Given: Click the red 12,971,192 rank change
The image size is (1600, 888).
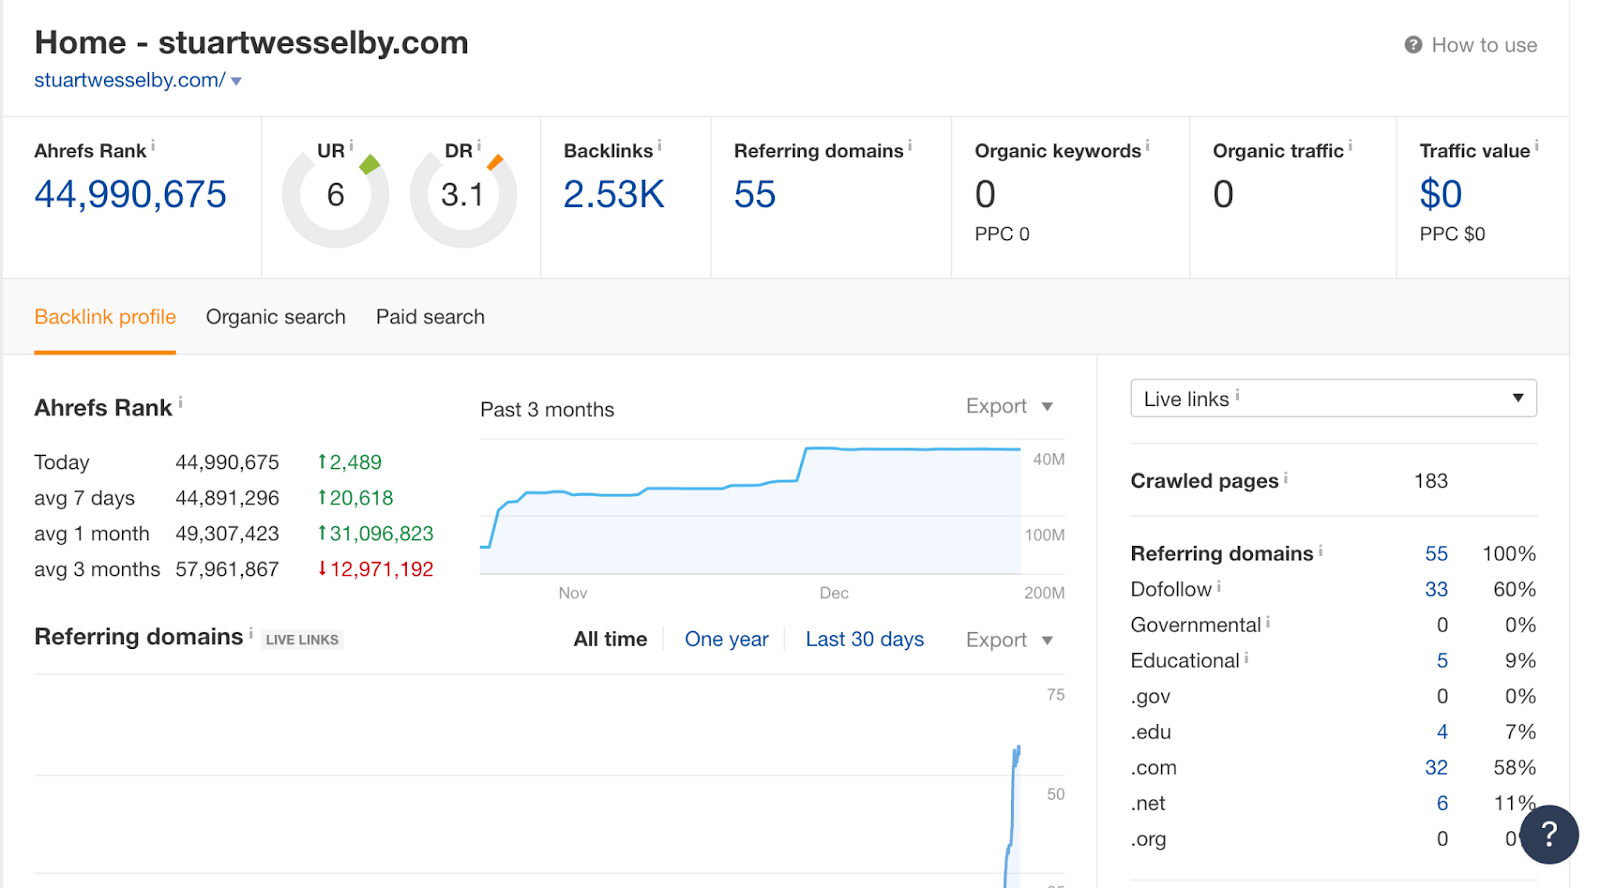Looking at the screenshot, I should click(375, 570).
